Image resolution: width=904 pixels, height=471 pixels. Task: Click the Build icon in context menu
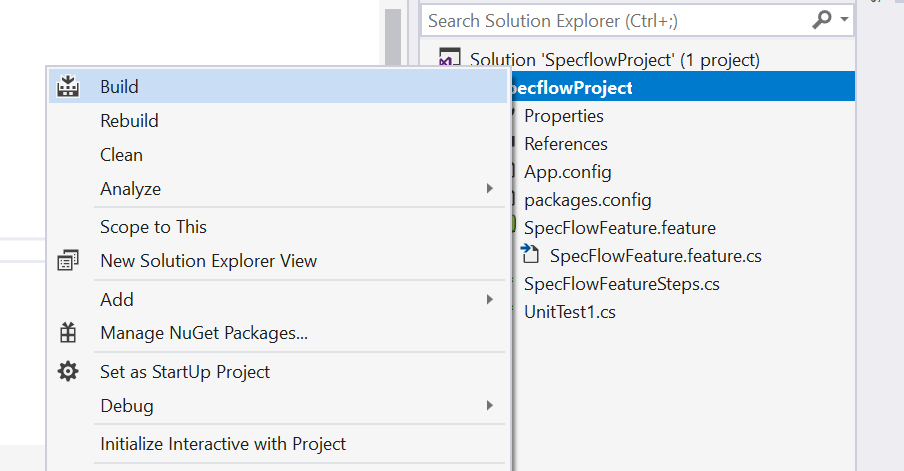coord(68,87)
